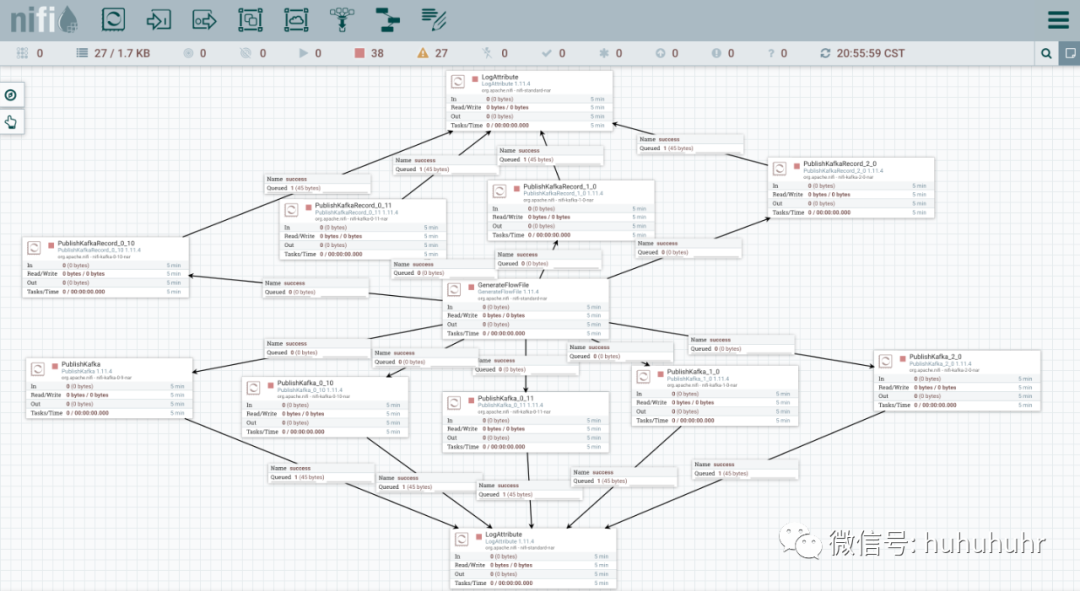Image resolution: width=1080 pixels, height=591 pixels.
Task: Click the GenerateFlowFile processor icon
Action: pyautogui.click(x=455, y=289)
